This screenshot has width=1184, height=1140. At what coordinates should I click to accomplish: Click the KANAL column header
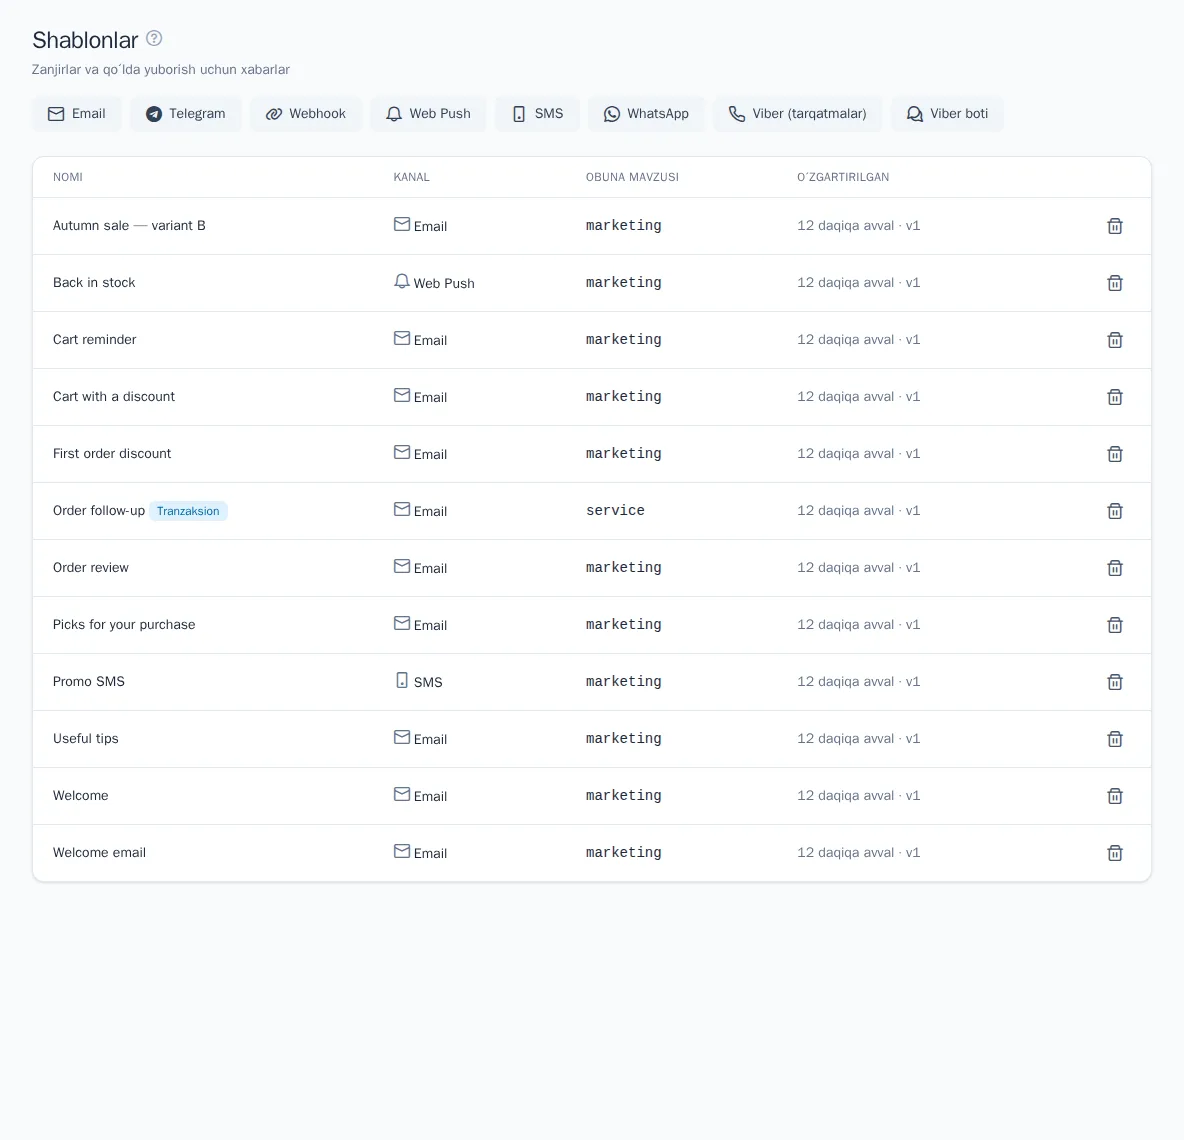tap(412, 177)
